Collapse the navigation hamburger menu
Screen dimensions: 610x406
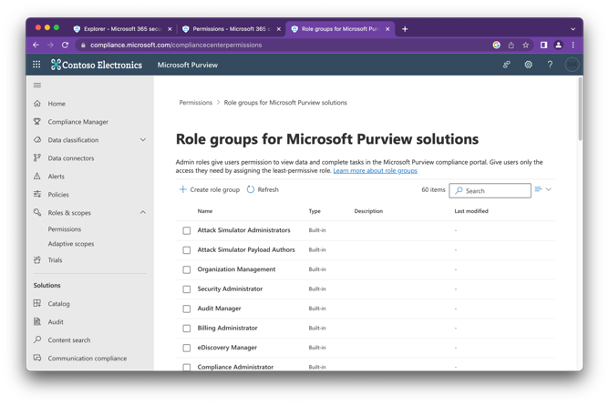37,85
